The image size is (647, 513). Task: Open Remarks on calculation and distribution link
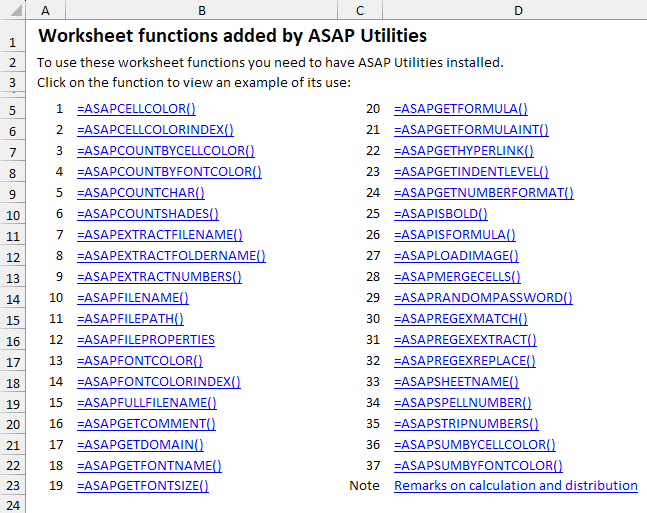point(515,486)
